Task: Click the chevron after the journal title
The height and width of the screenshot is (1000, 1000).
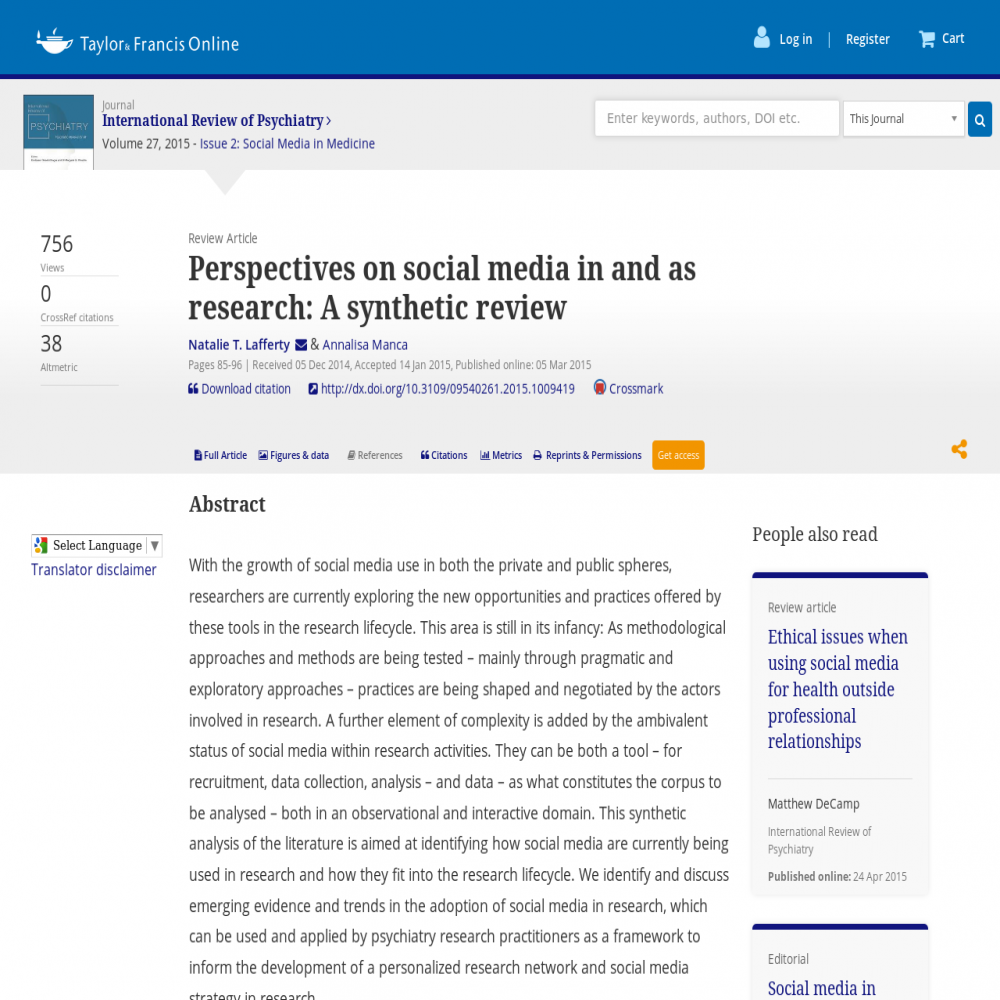Action: 328,121
